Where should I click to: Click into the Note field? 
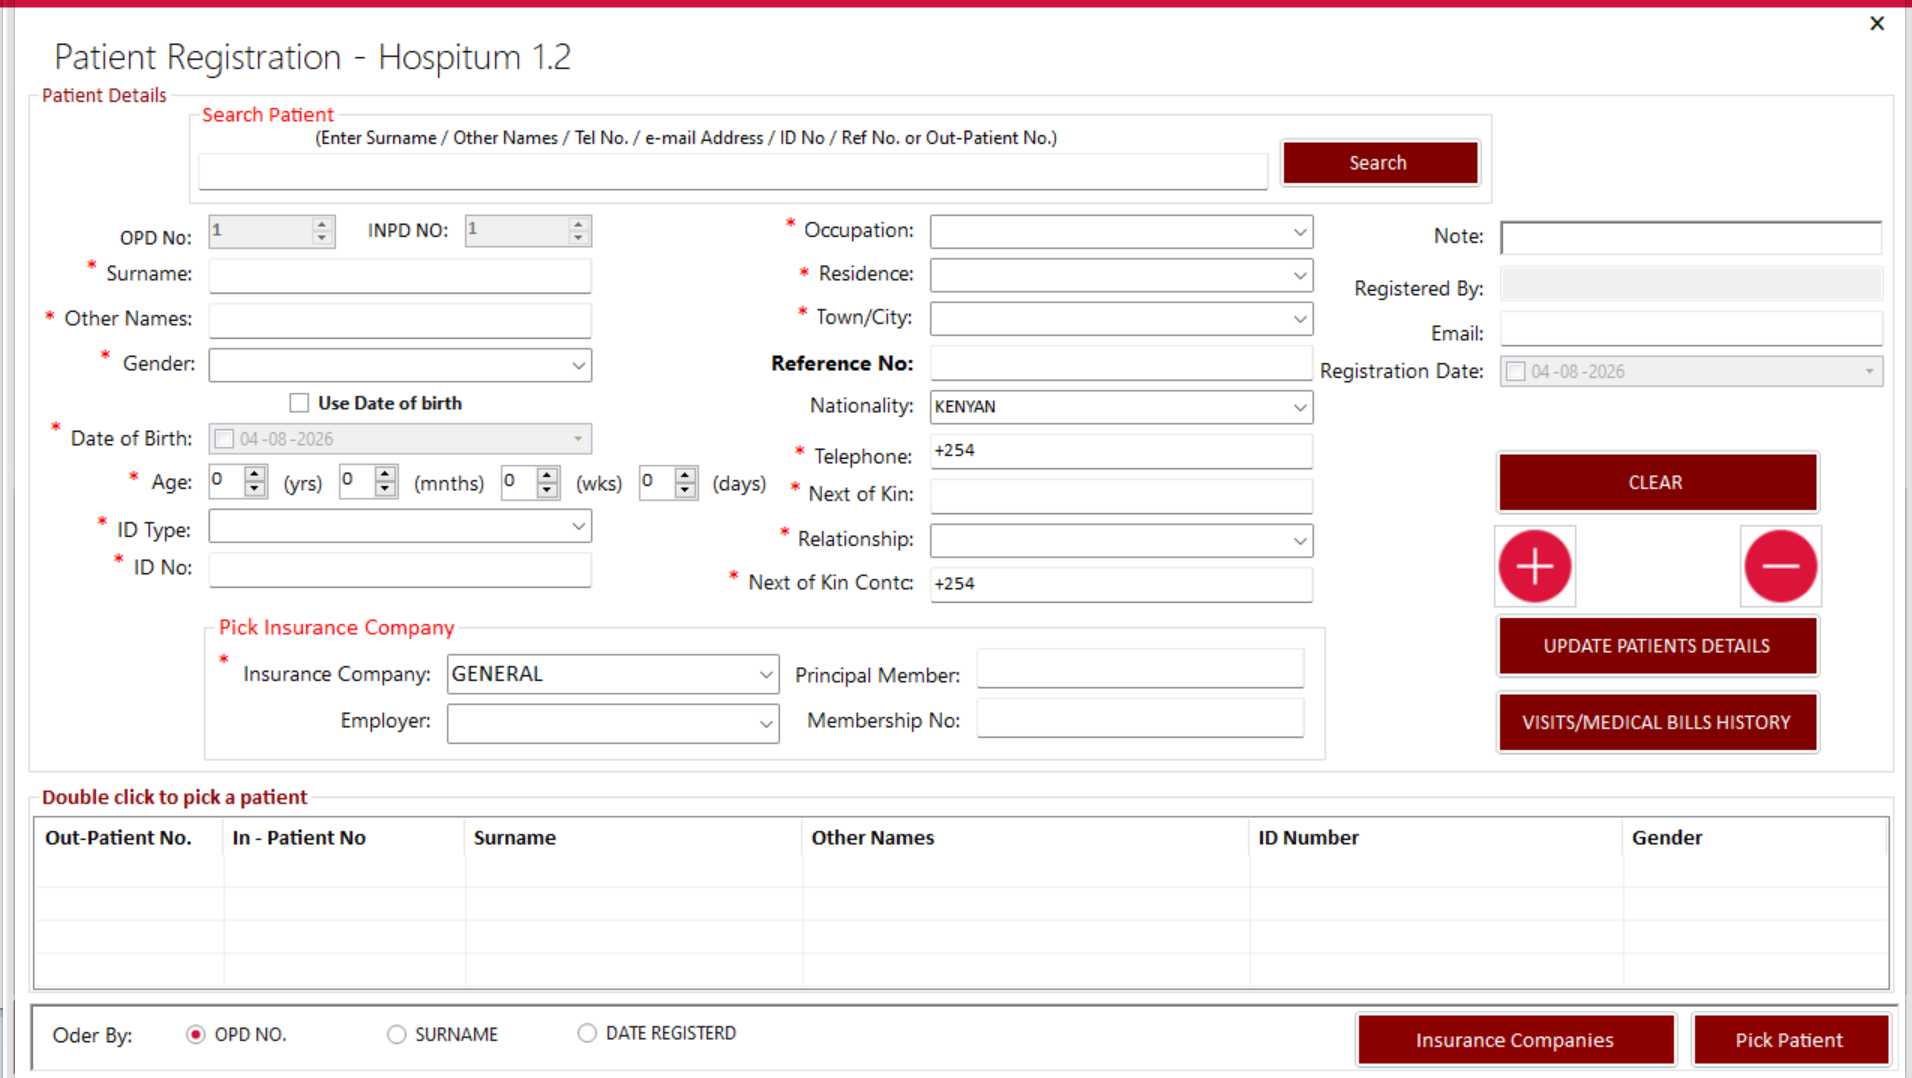pyautogui.click(x=1691, y=238)
